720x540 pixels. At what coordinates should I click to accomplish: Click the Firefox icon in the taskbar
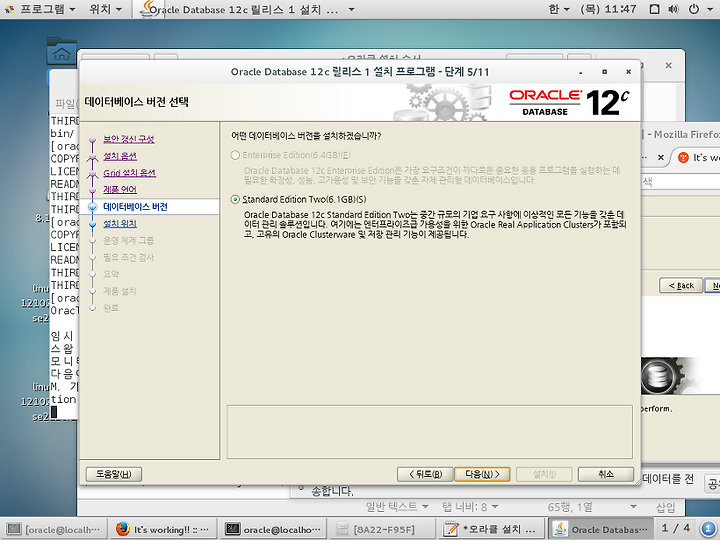click(123, 529)
